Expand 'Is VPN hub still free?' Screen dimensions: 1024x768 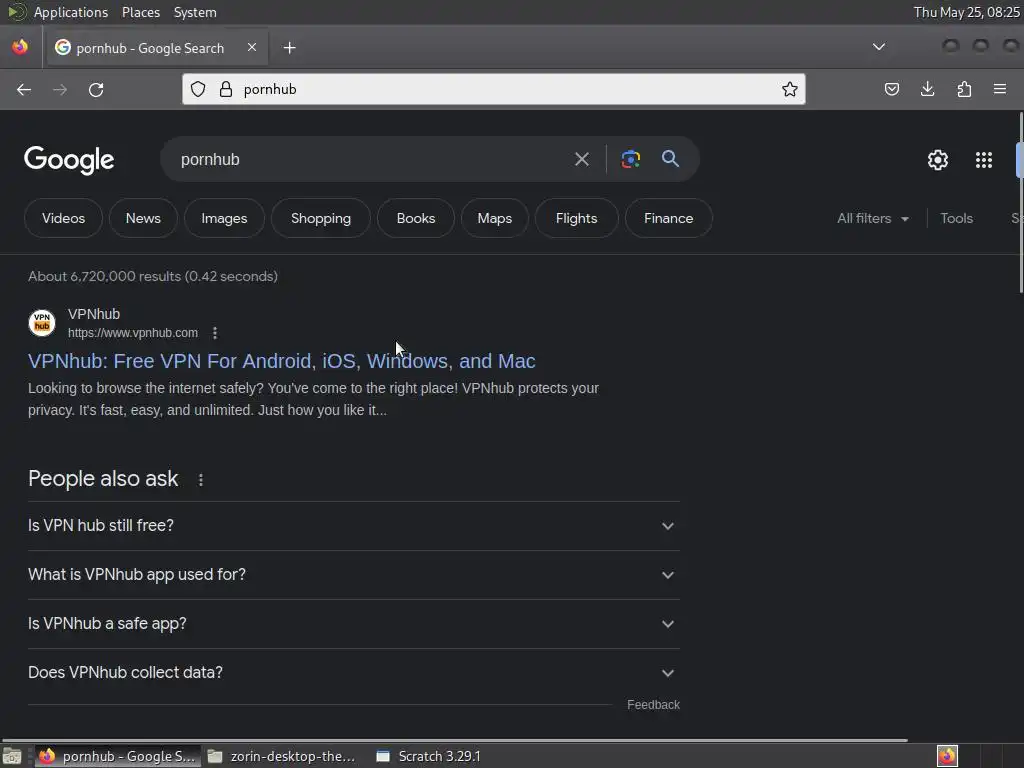pyautogui.click(x=353, y=526)
